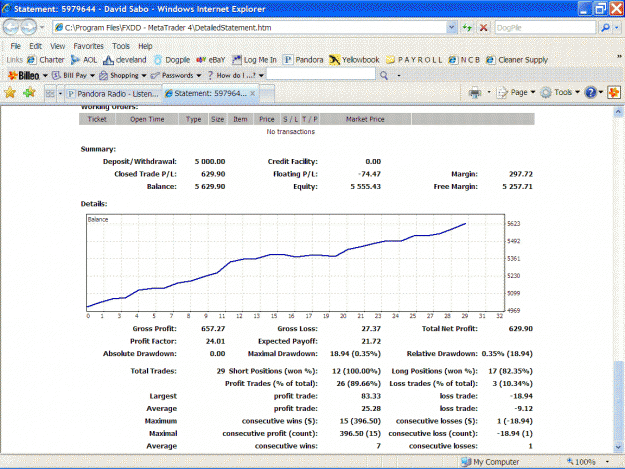The height and width of the screenshot is (469, 625).
Task: Click the Balance chart image
Action: (x=304, y=267)
